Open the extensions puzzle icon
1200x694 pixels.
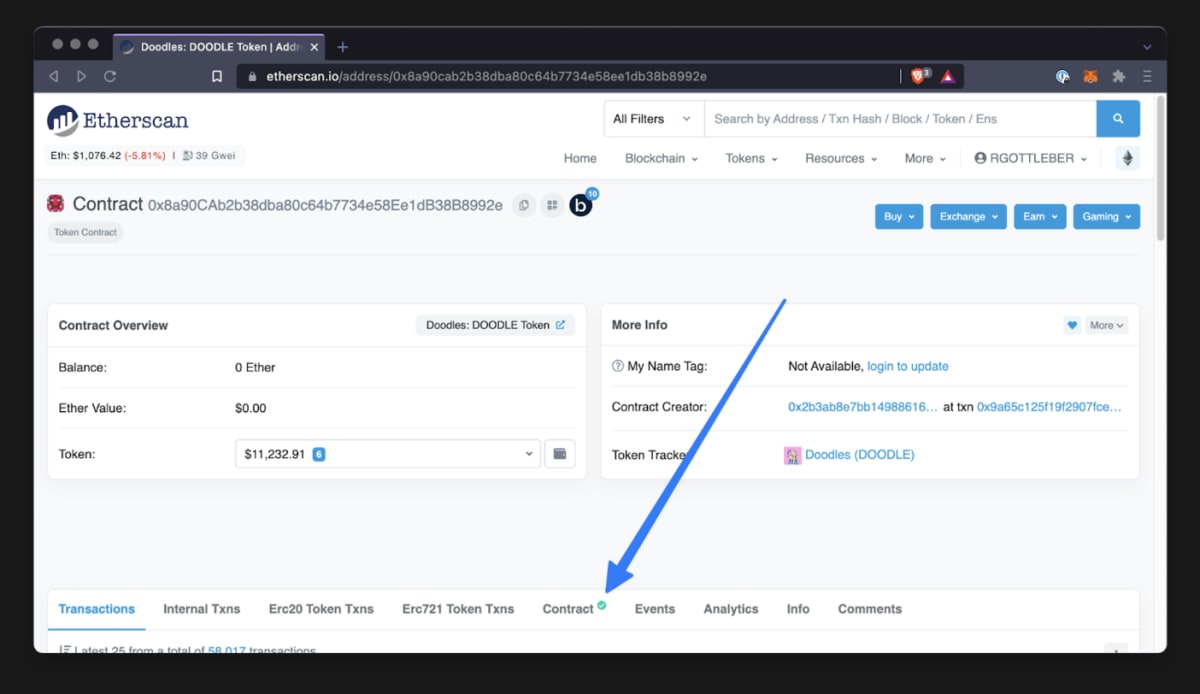pyautogui.click(x=1119, y=76)
